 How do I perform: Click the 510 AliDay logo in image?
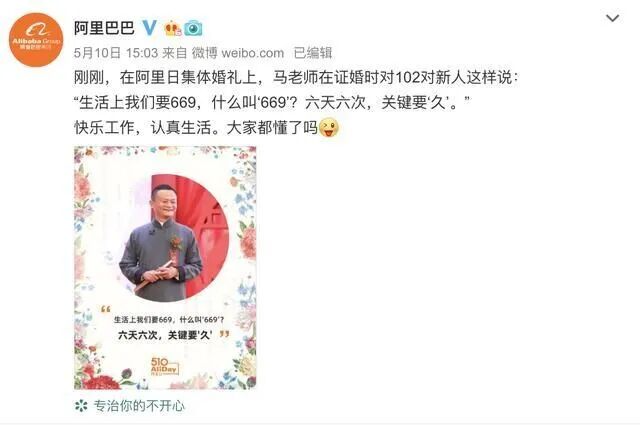coord(164,366)
